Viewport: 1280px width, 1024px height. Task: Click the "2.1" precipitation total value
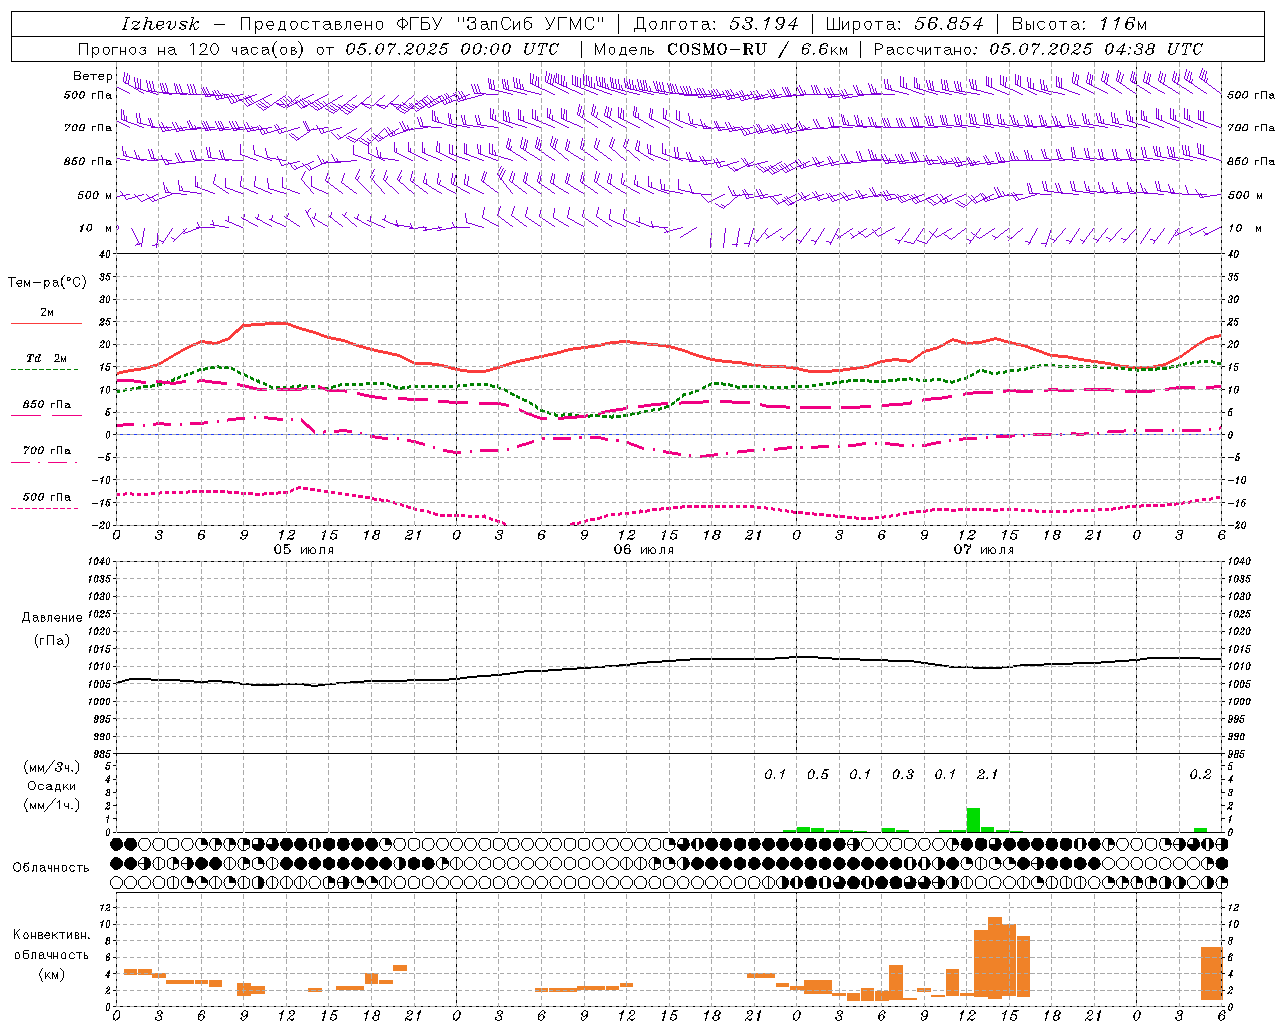[987, 774]
